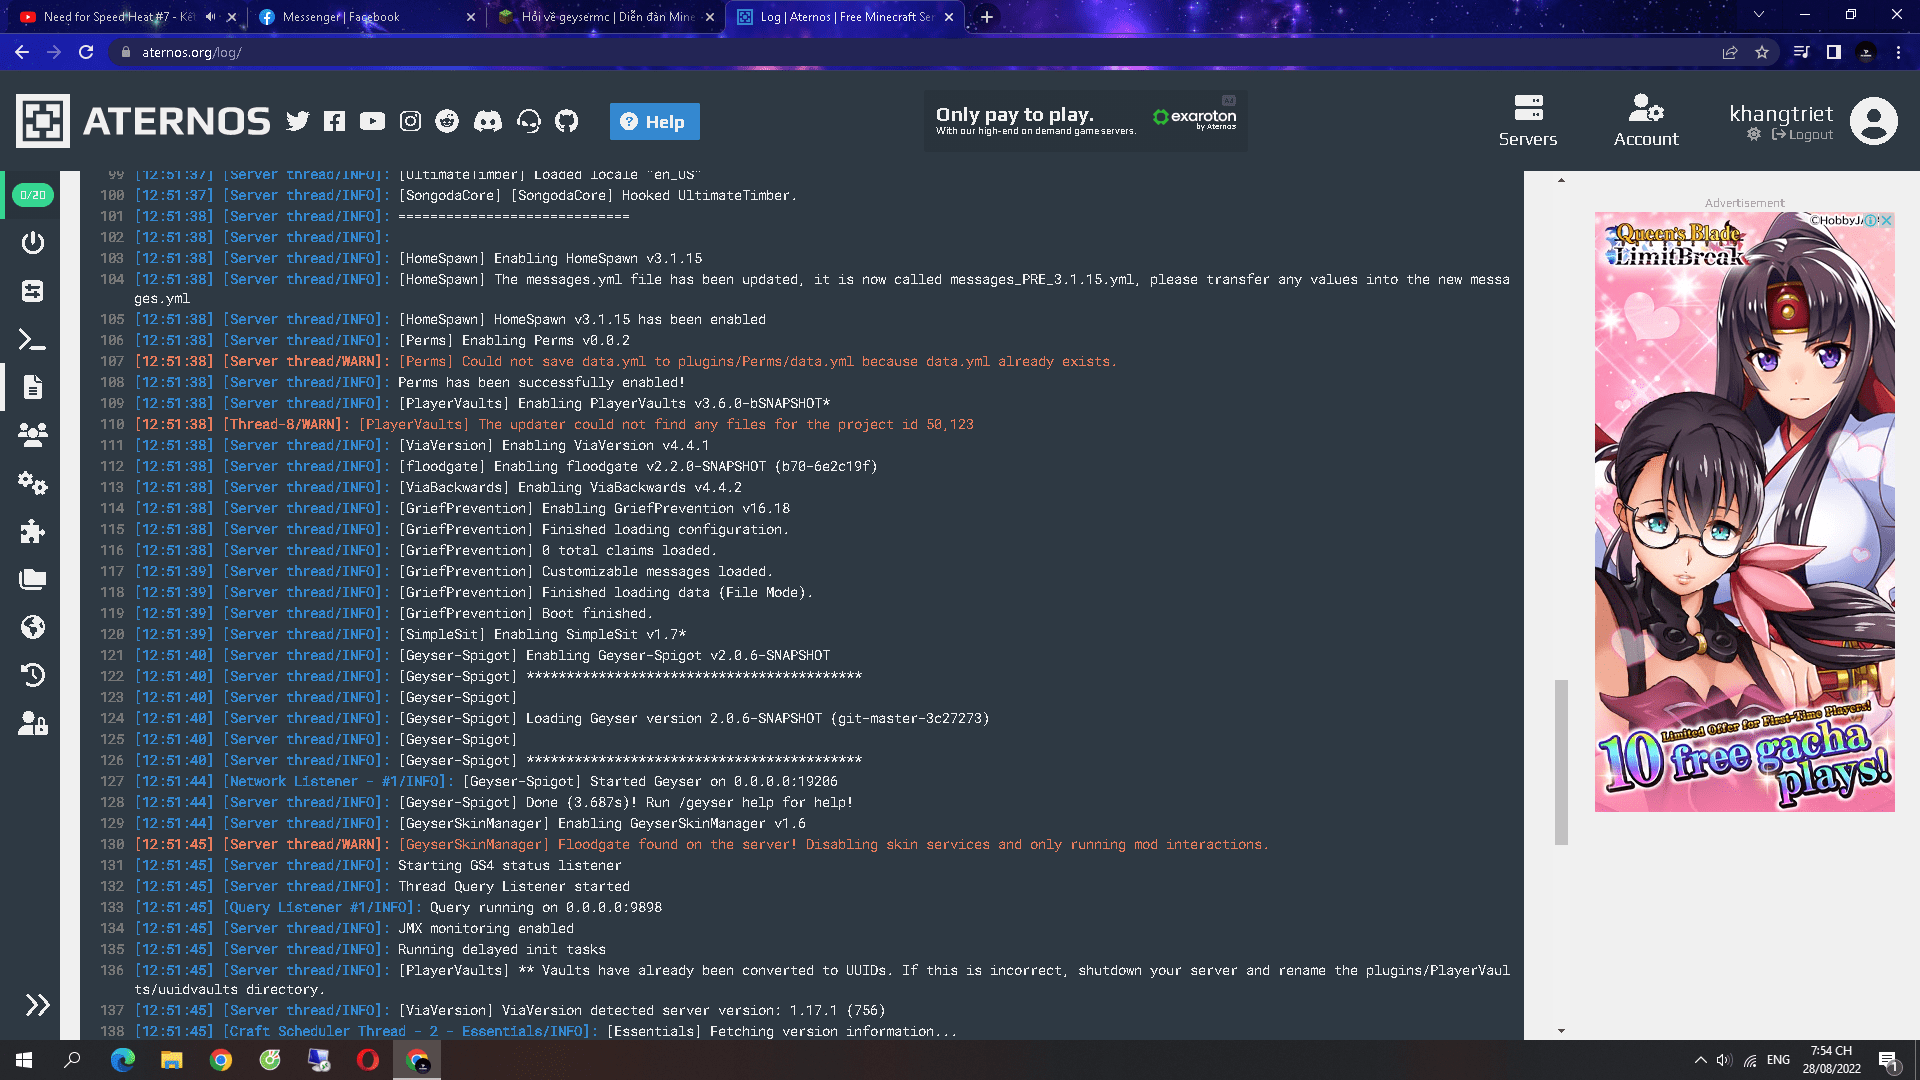
Task: Open the Access user-lock icon in sidebar
Action: tap(33, 723)
